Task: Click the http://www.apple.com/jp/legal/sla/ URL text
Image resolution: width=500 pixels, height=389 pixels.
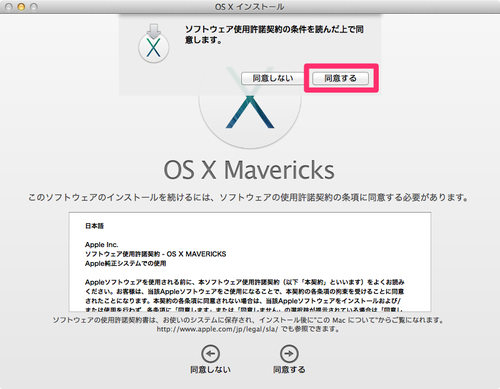Action: [217, 329]
